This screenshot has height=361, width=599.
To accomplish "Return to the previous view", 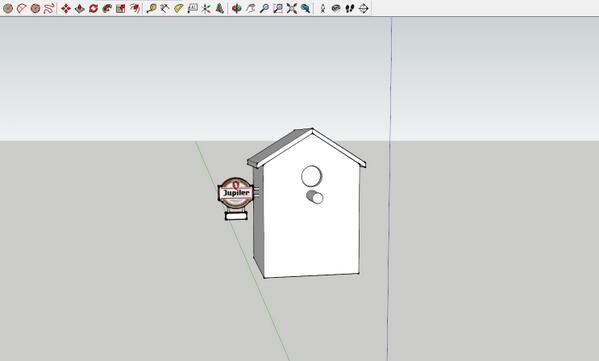I will 306,8.
